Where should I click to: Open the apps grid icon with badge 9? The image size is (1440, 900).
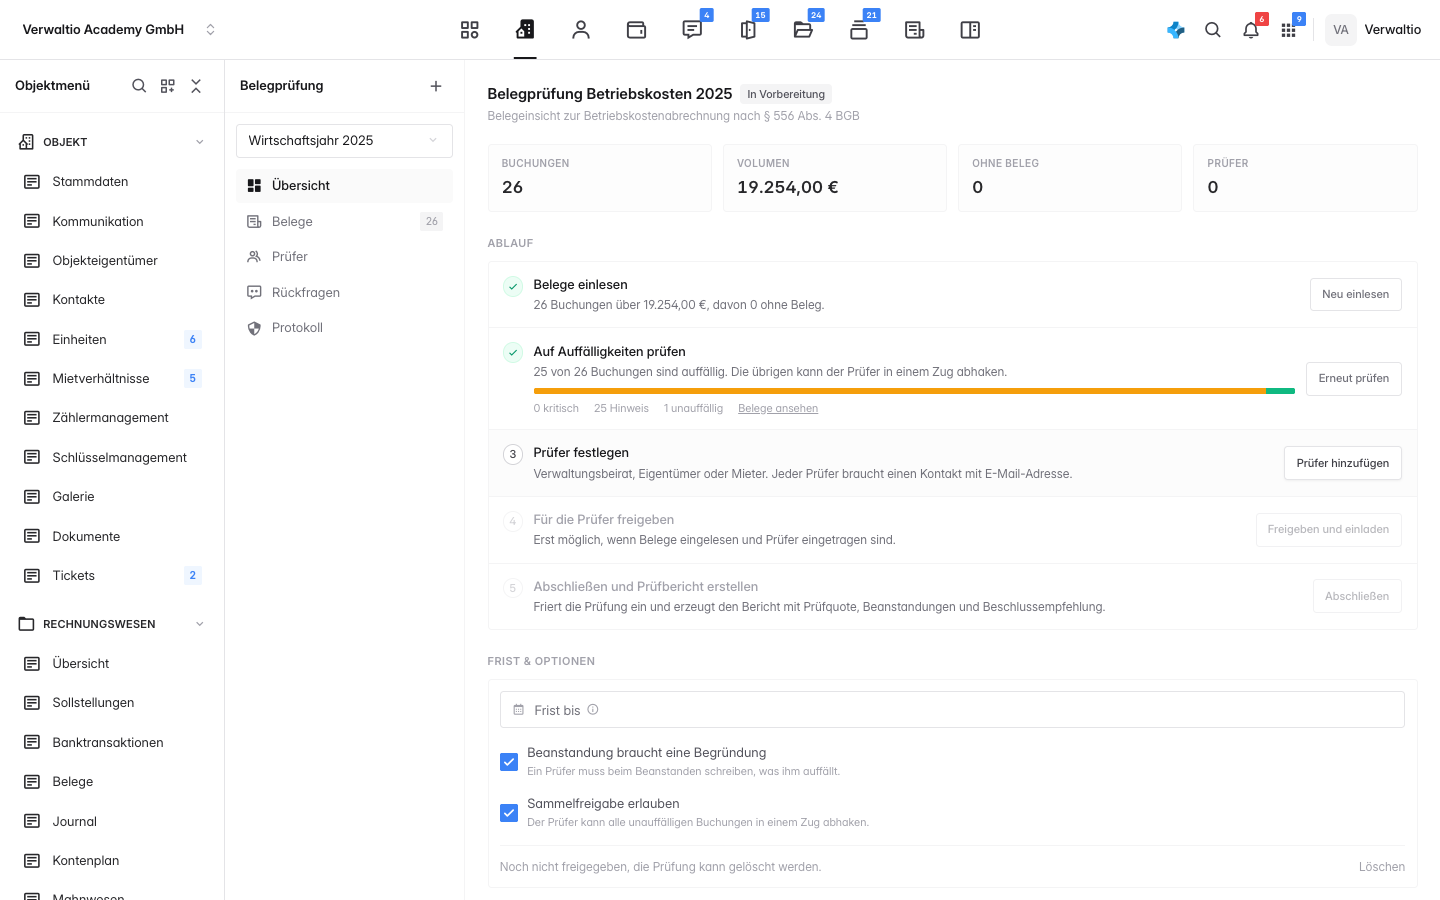click(1289, 30)
